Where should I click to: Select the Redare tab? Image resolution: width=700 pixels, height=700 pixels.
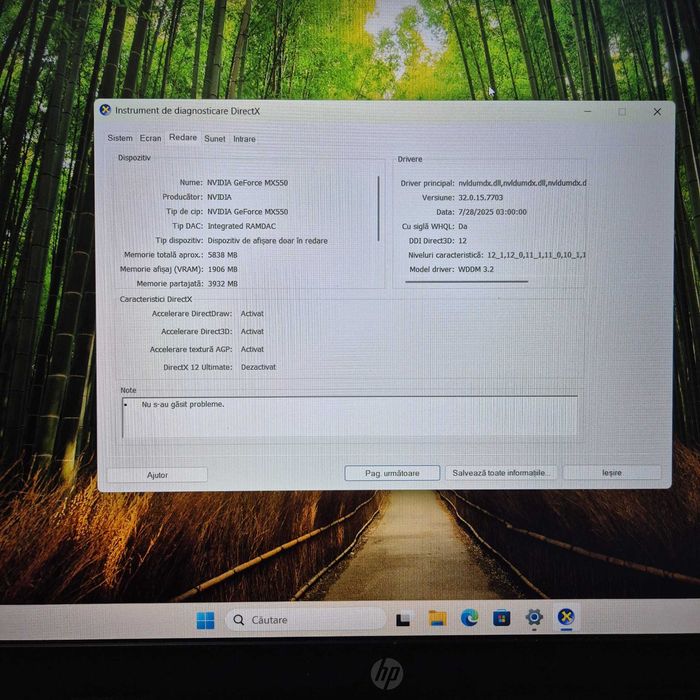pyautogui.click(x=183, y=138)
